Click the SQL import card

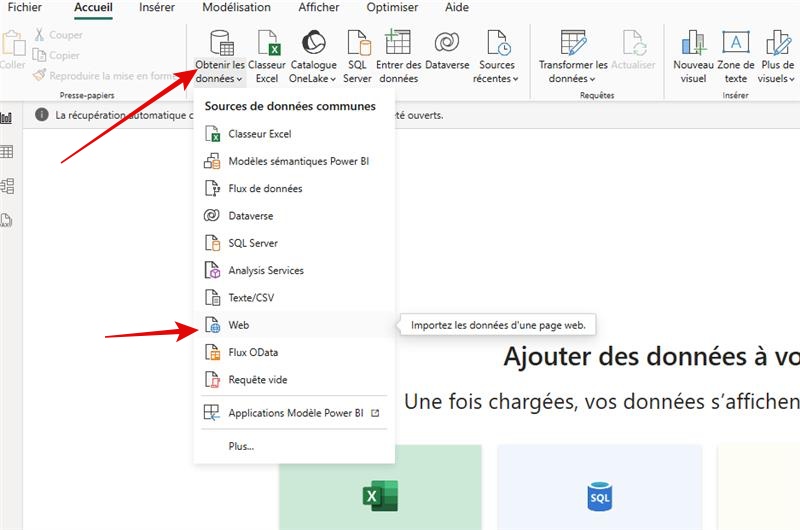coord(599,487)
